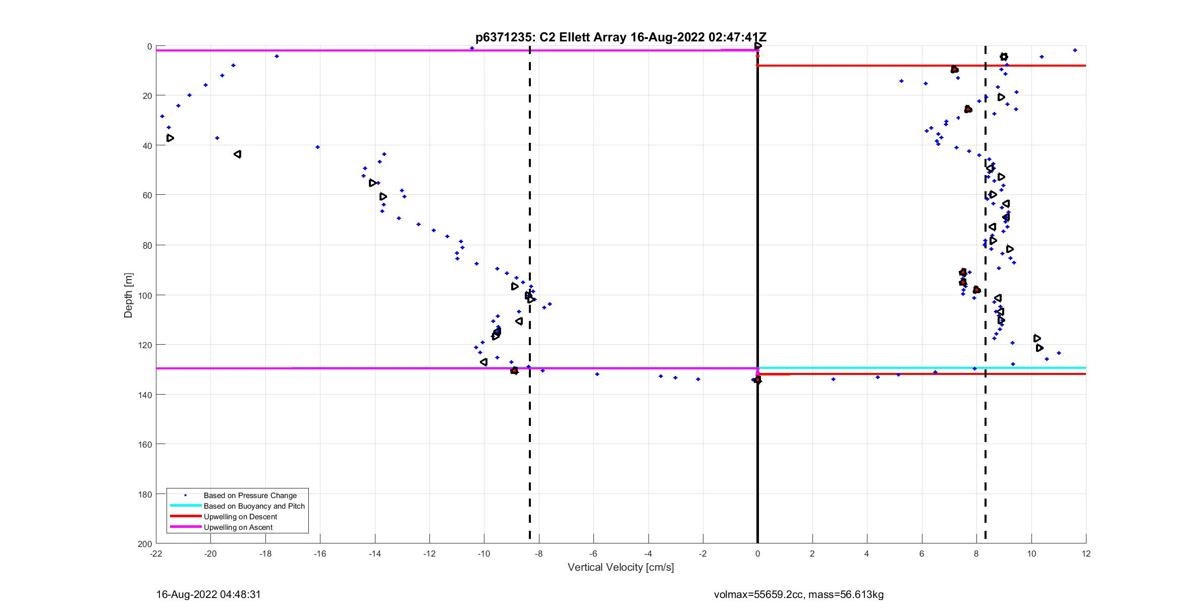Click depth axis tick label '200'
1200x611 pixels.
click(x=143, y=542)
